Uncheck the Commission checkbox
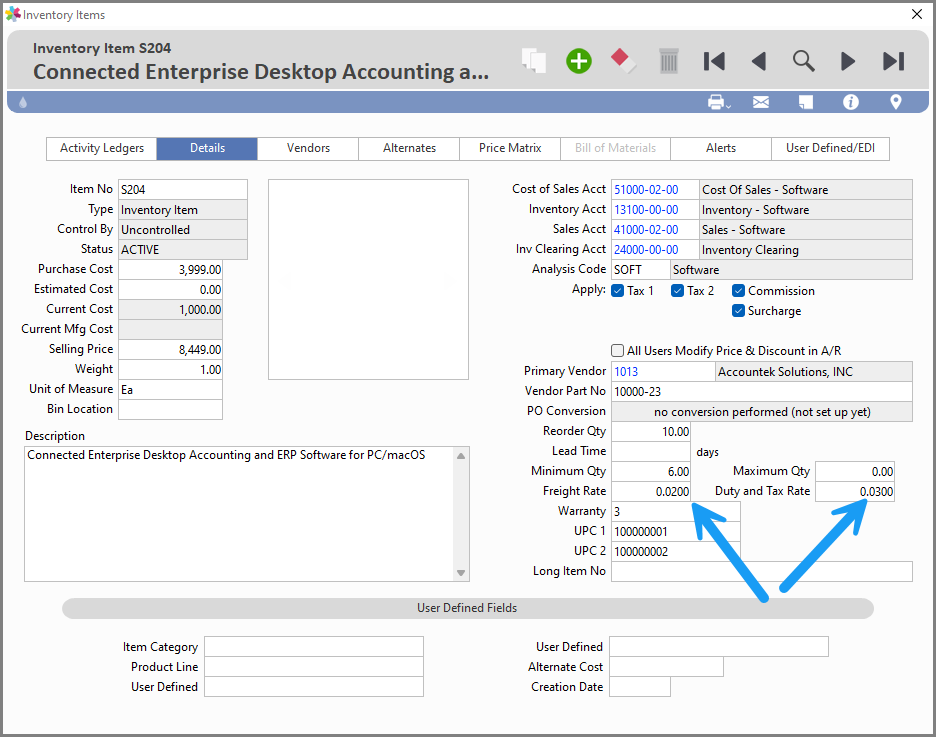The height and width of the screenshot is (737, 936). coord(738,291)
